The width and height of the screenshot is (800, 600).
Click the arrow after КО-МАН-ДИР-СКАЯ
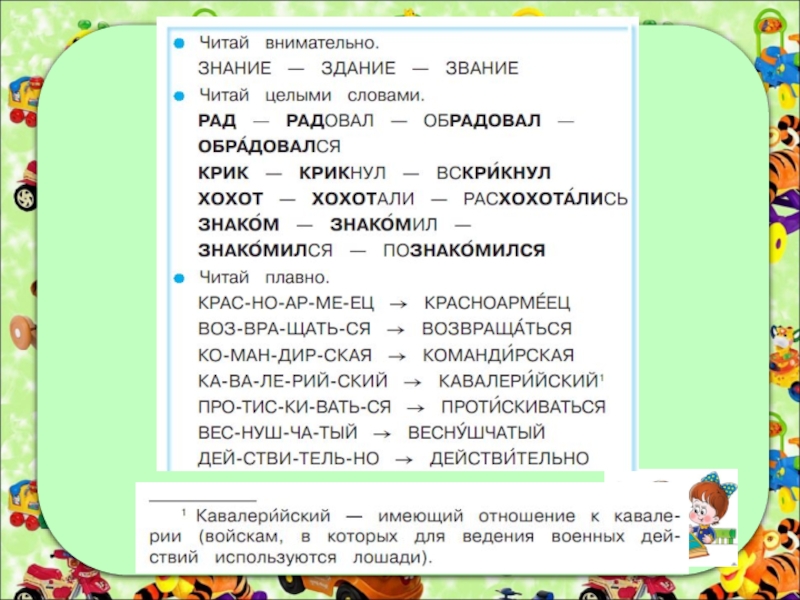pyautogui.click(x=397, y=357)
